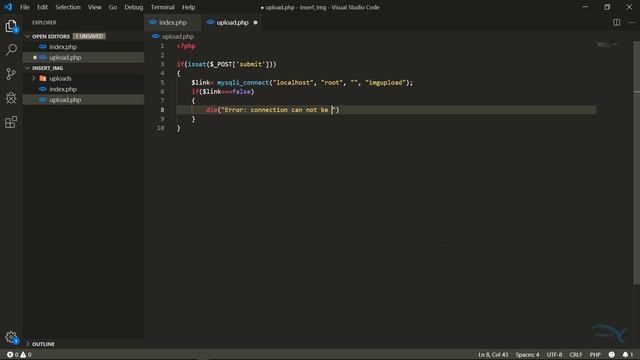This screenshot has height=360, width=640.
Task: Open the Edit menu
Action: [42, 7]
